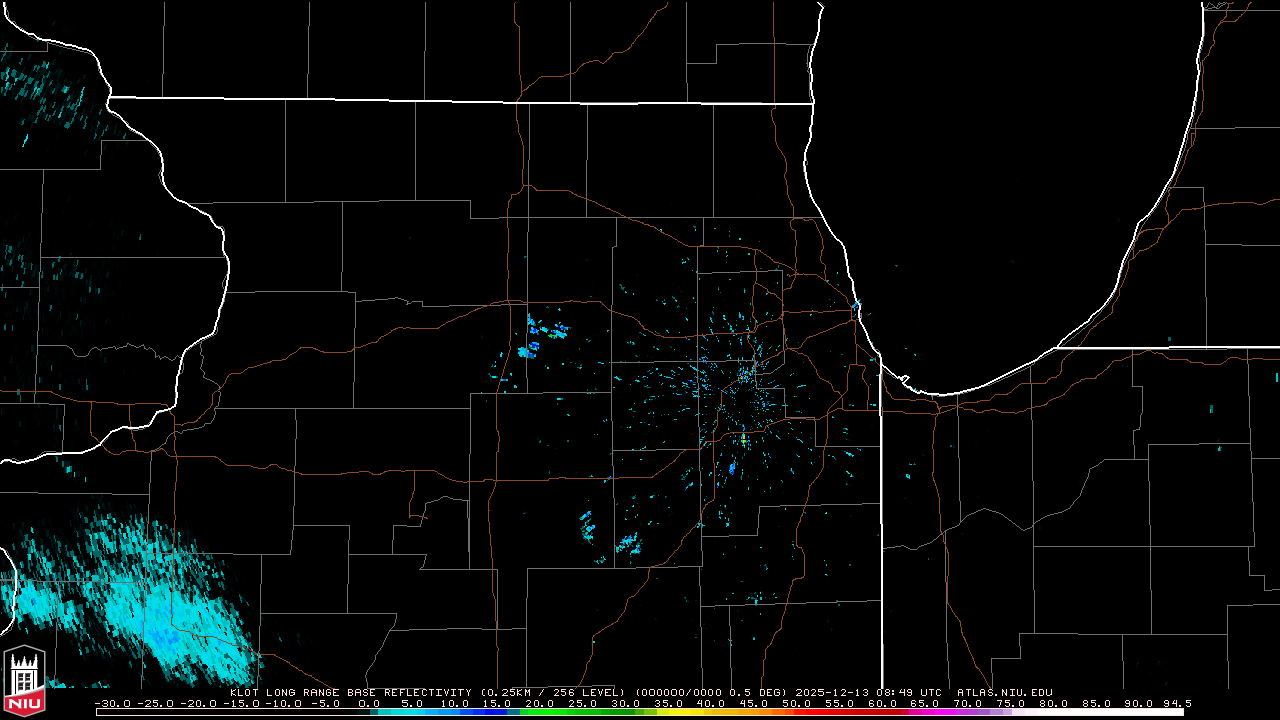Viewport: 1280px width, 720px height.
Task: Click the cyan echo patches south-southwest of radar
Action: coord(610,535)
